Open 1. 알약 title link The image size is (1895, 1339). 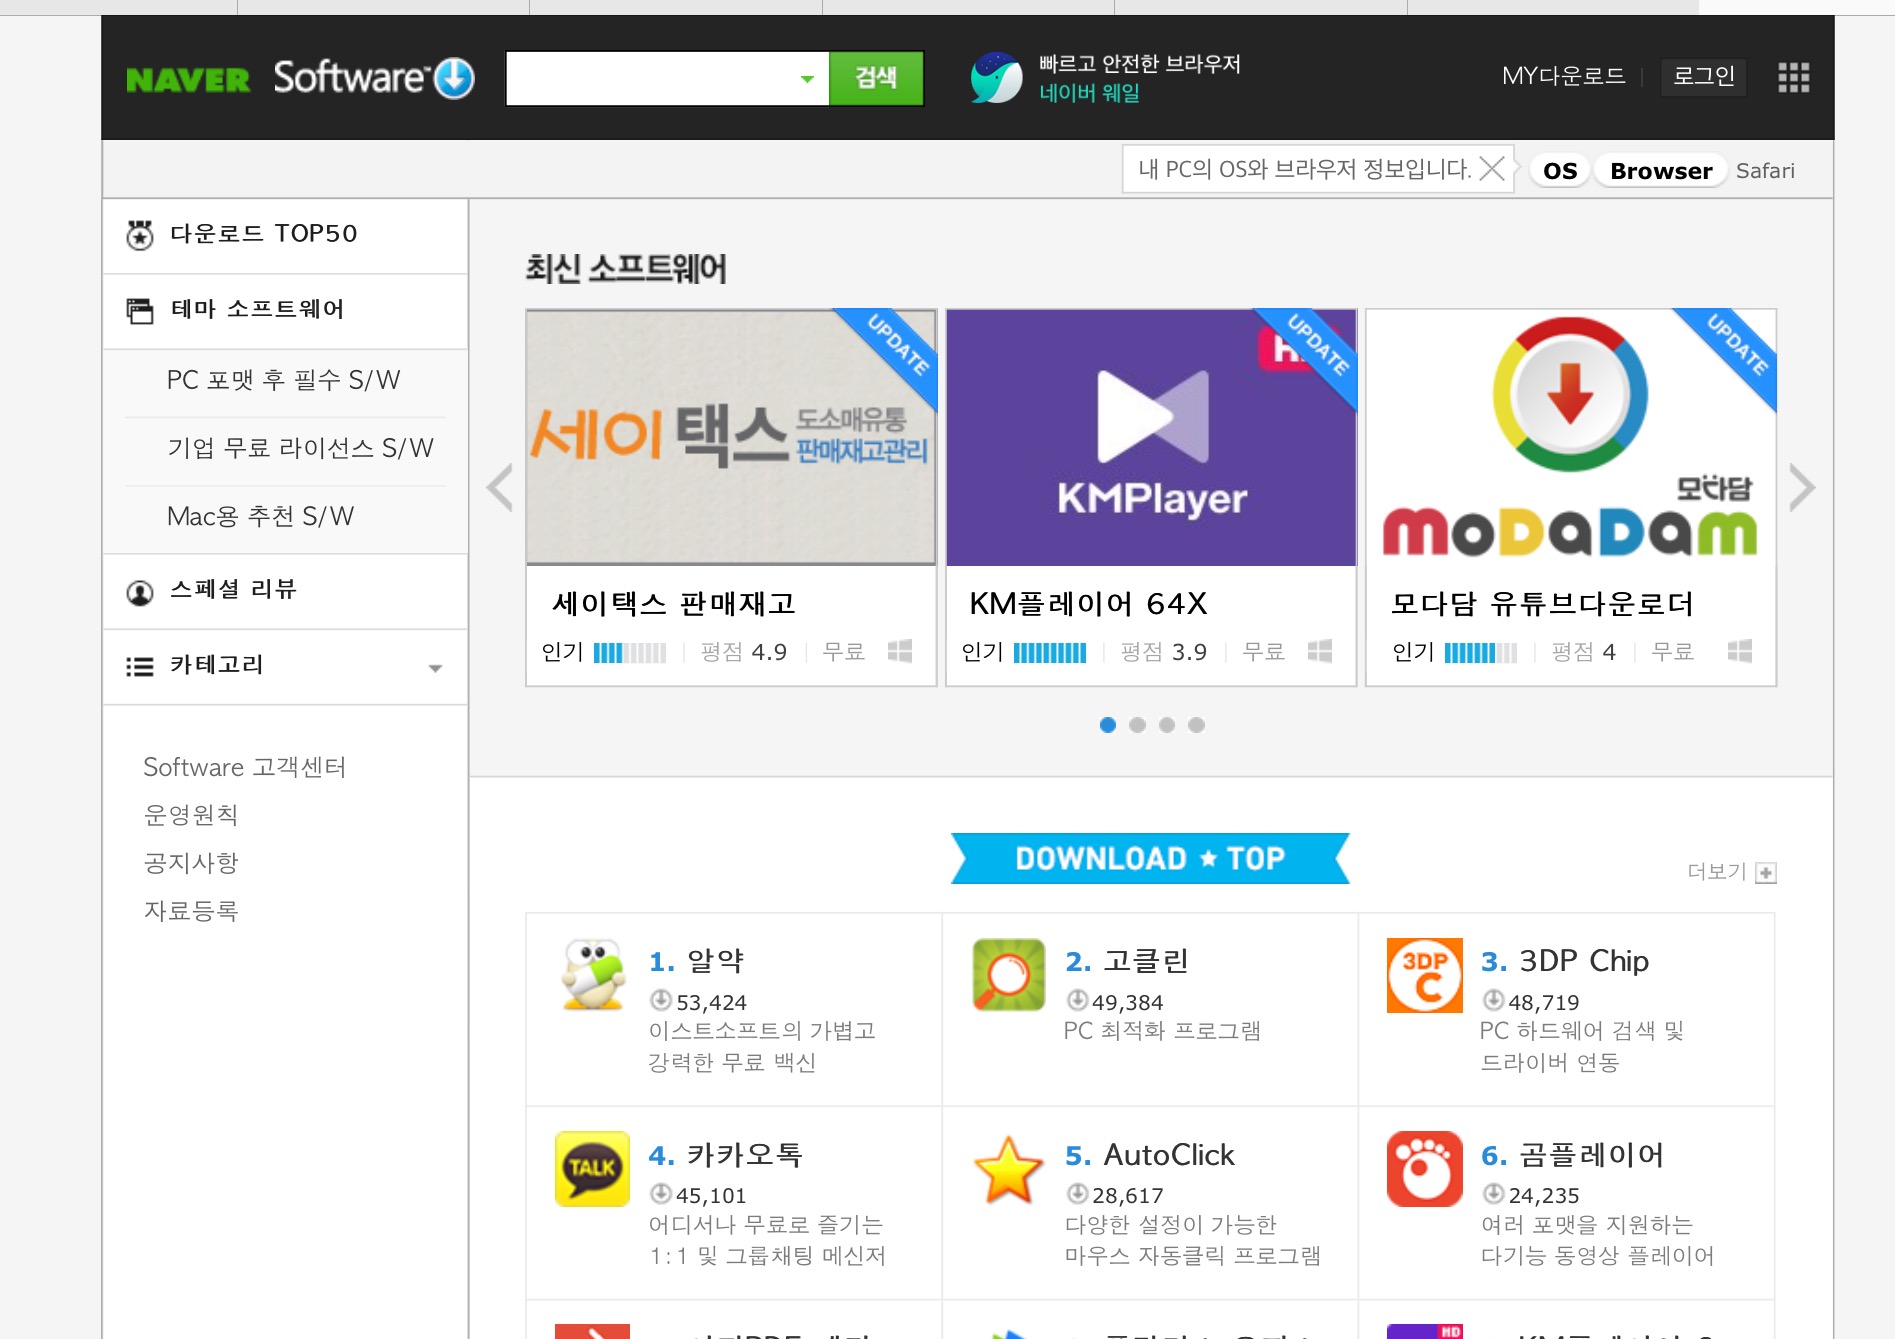point(696,961)
